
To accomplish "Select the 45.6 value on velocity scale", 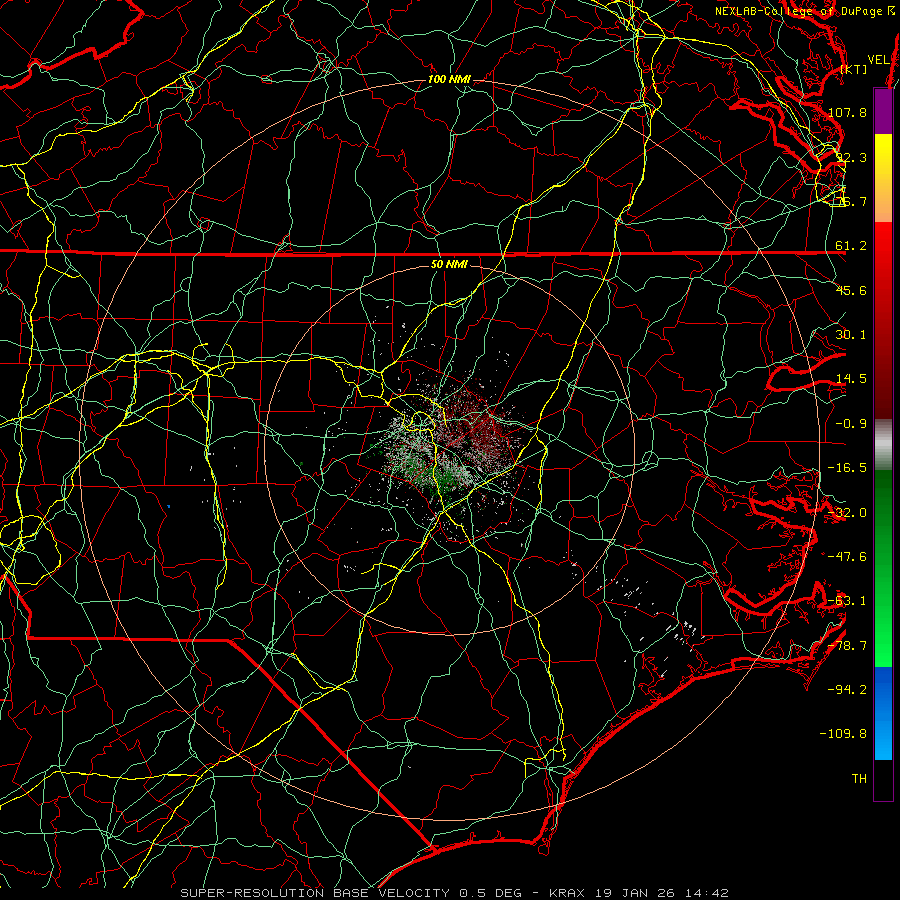I will [851, 290].
